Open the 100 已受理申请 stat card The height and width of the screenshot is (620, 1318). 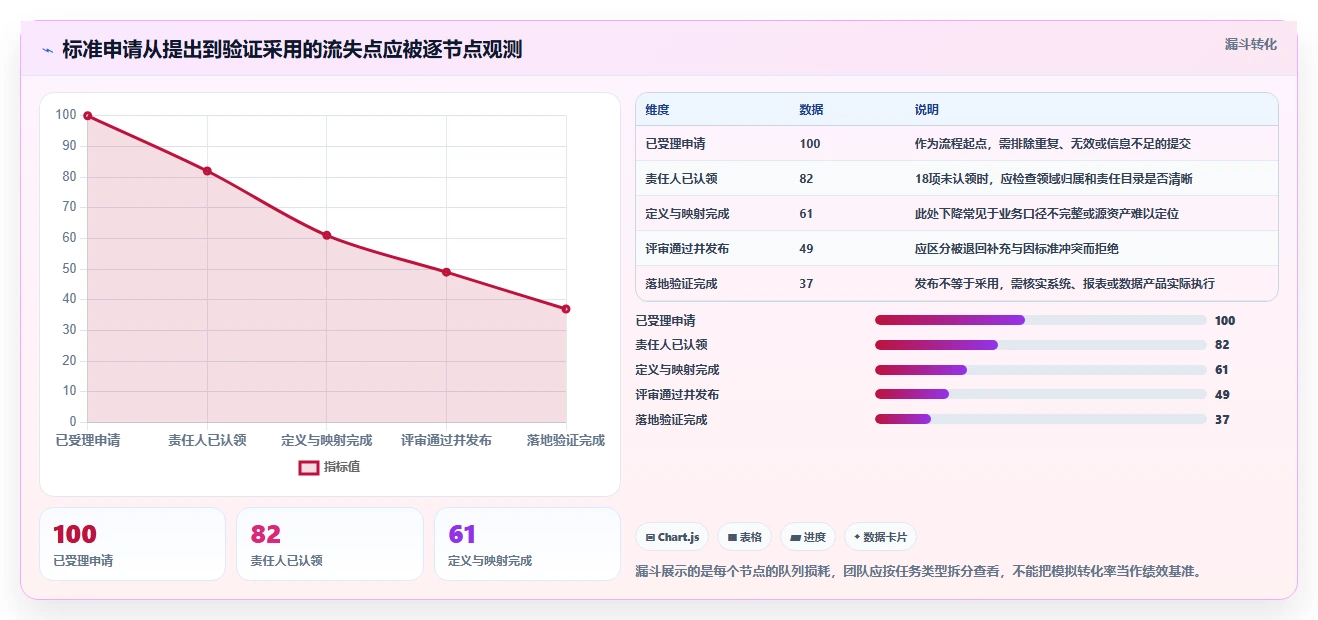click(132, 544)
